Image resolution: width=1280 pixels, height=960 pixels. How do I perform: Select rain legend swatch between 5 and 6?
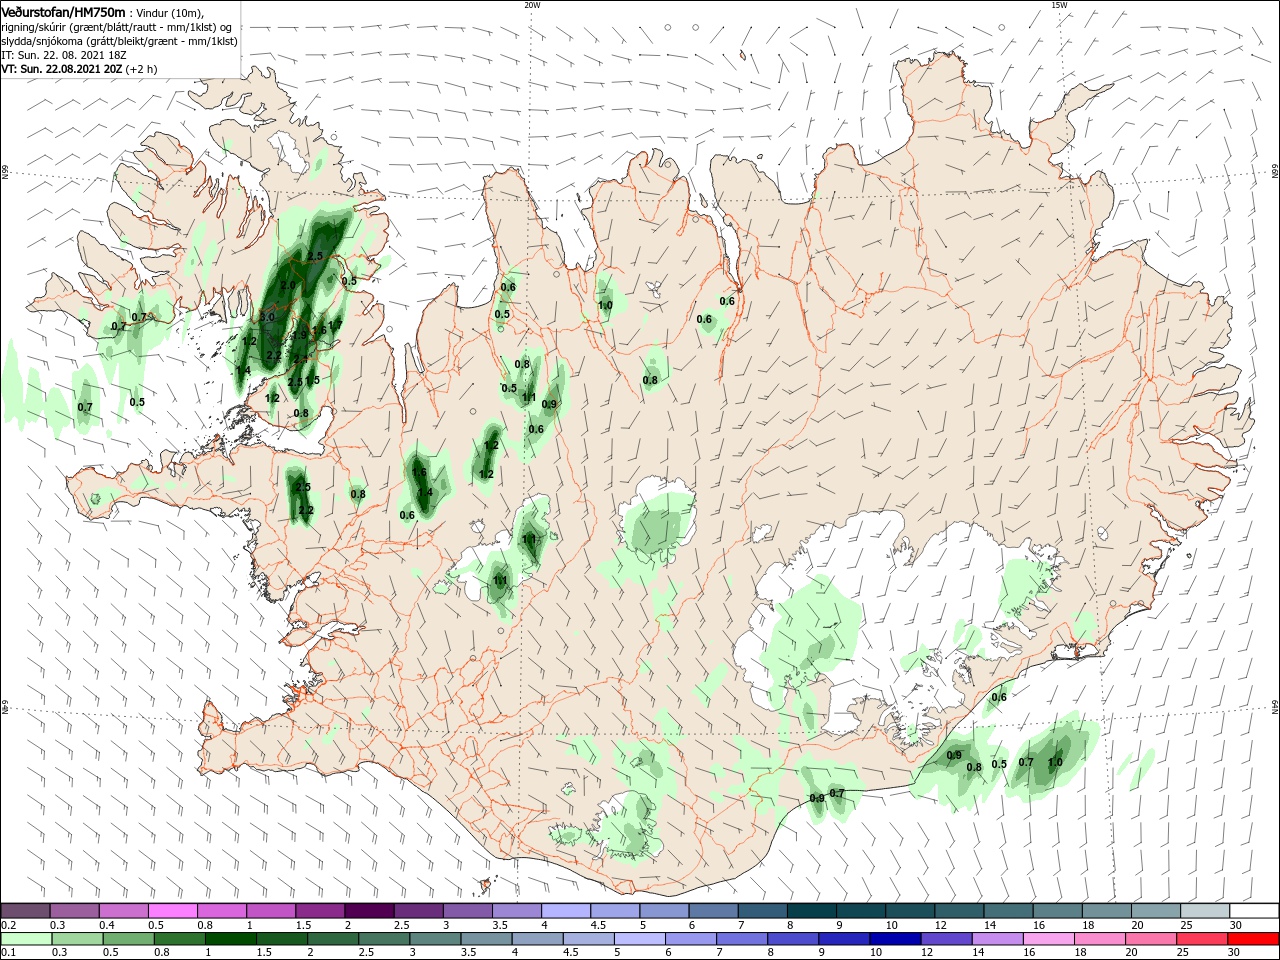640,939
